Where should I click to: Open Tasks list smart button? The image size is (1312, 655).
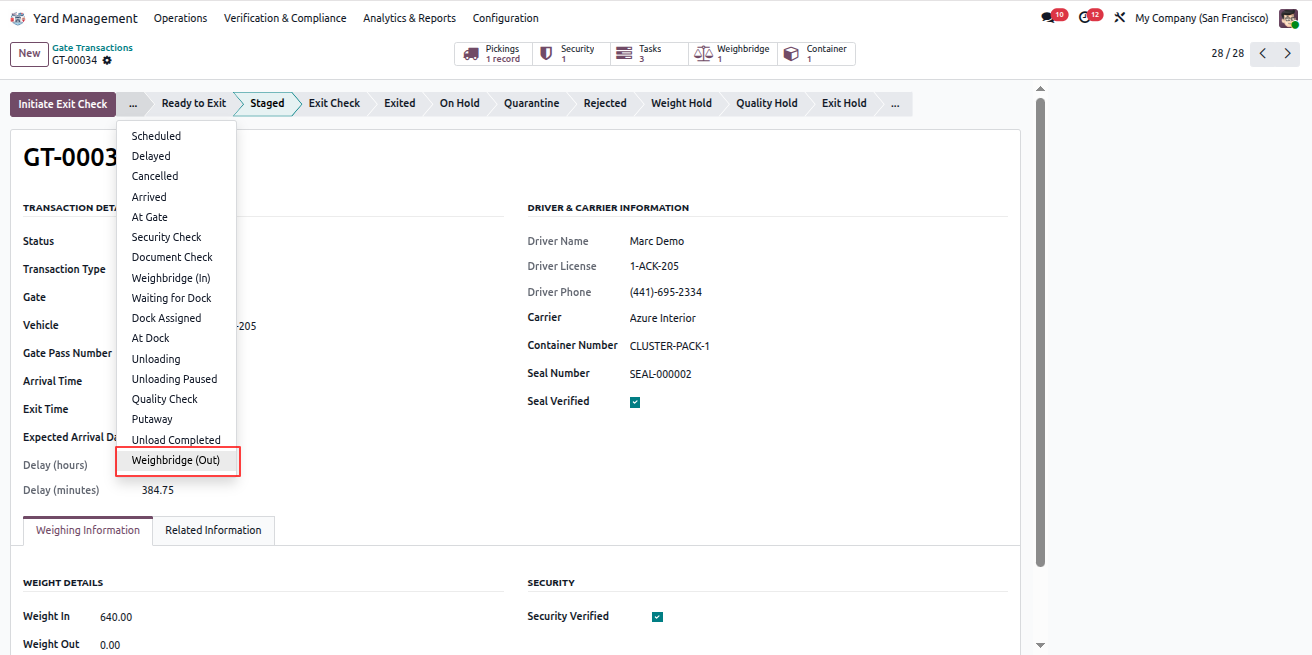[649, 54]
